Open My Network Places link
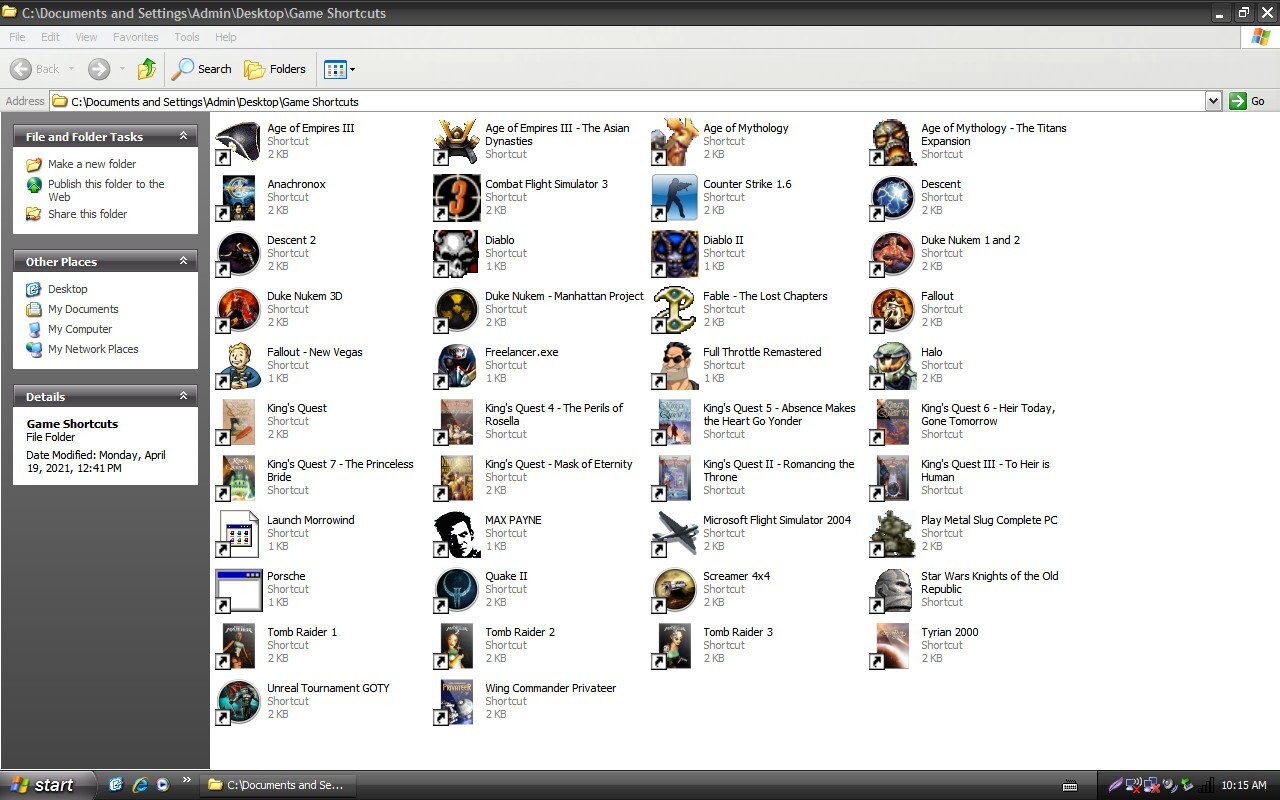The width and height of the screenshot is (1280, 800). click(93, 349)
